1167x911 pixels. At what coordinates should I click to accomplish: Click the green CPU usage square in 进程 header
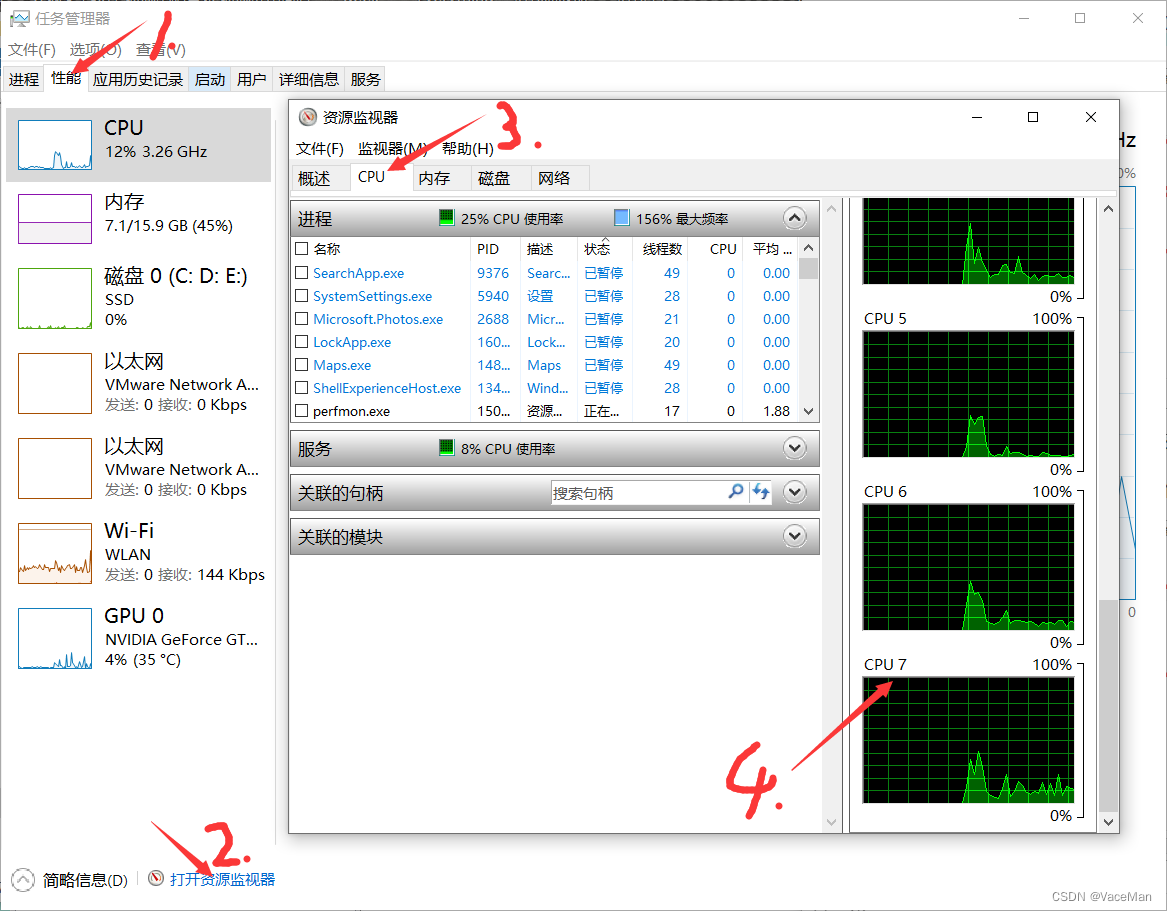click(447, 217)
